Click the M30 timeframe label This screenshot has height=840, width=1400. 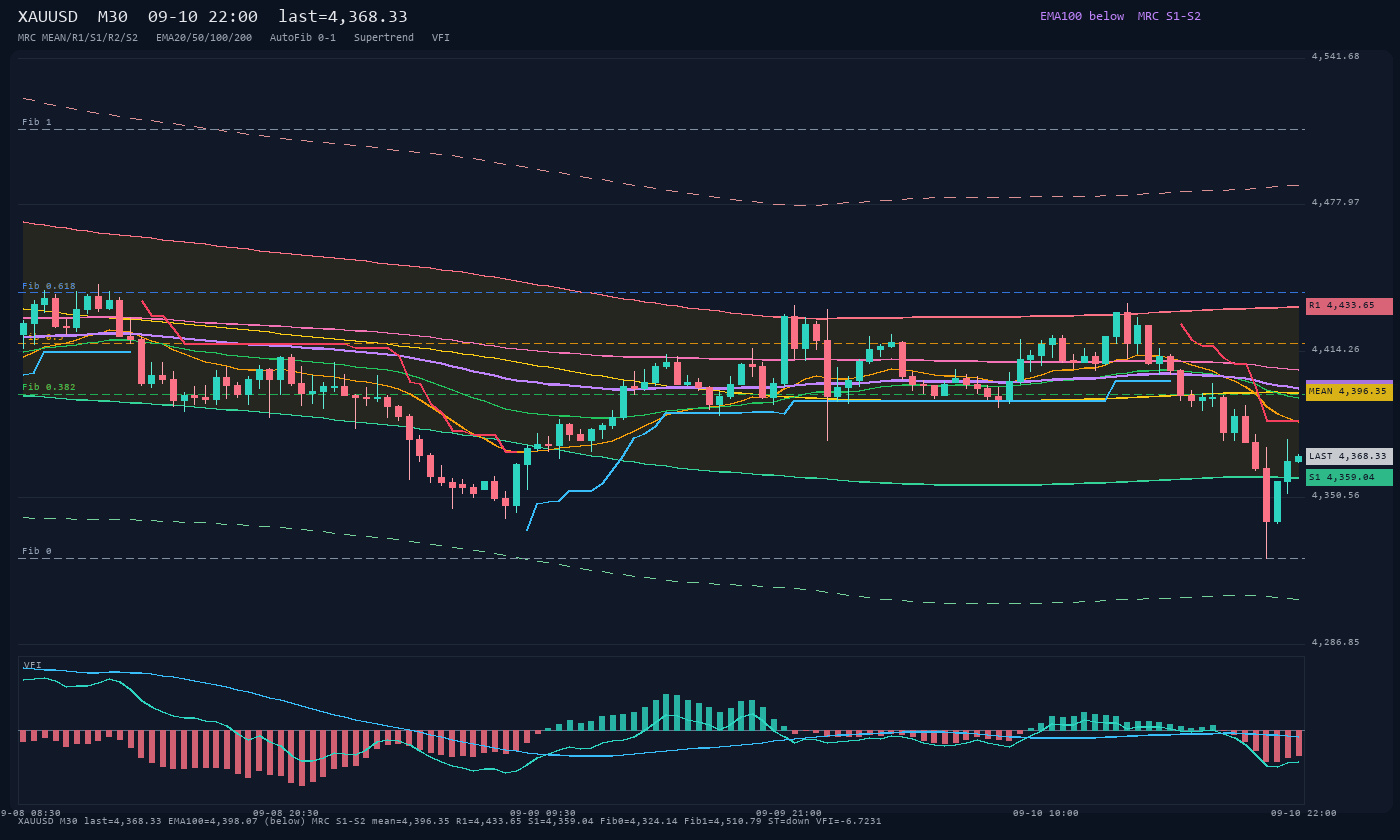113,16
